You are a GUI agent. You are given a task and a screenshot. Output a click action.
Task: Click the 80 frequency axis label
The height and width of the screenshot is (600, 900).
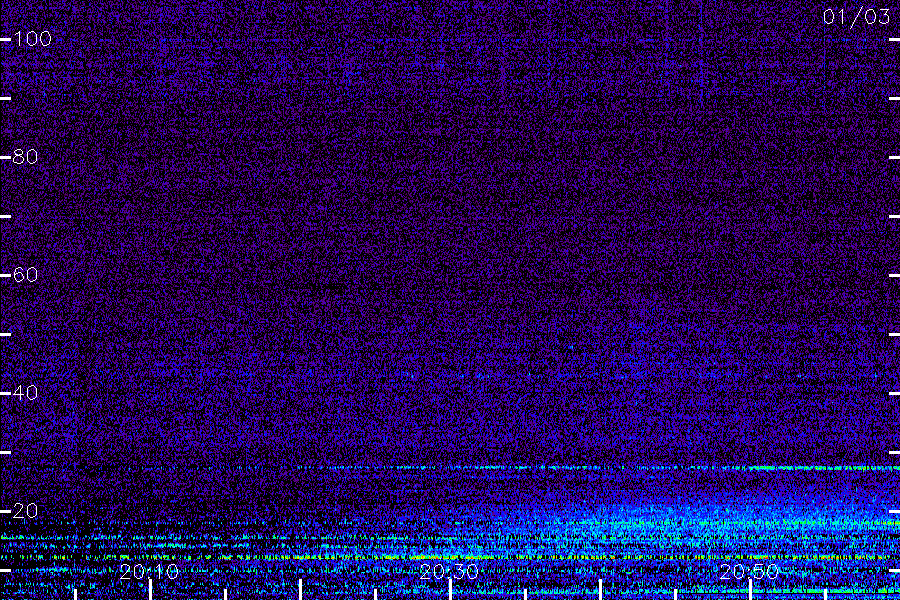(25, 157)
